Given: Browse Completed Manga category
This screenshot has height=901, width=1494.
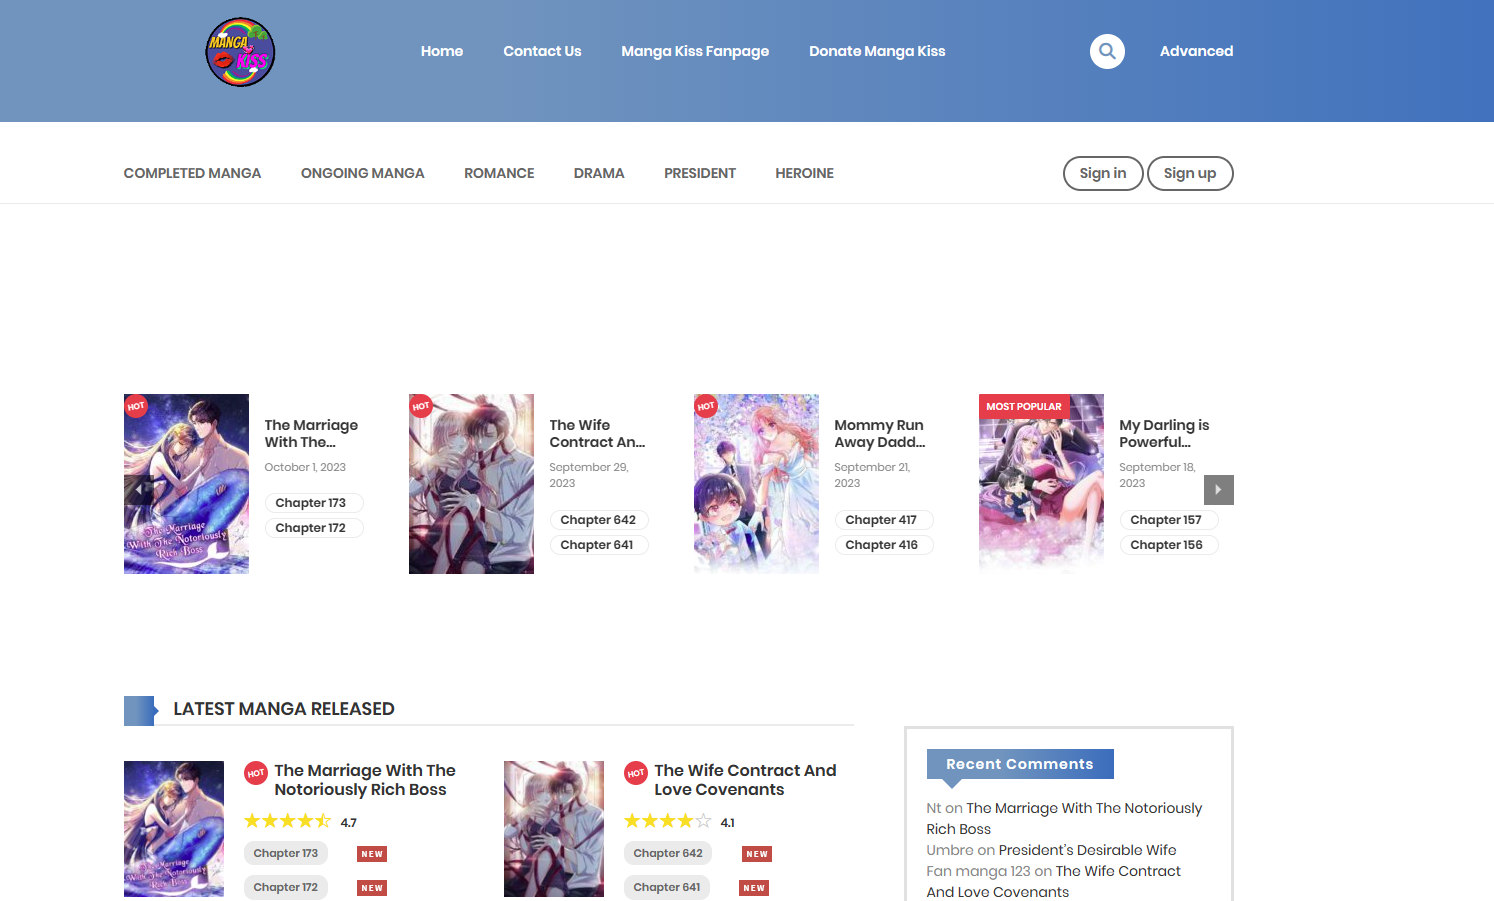Looking at the screenshot, I should (x=192, y=173).
